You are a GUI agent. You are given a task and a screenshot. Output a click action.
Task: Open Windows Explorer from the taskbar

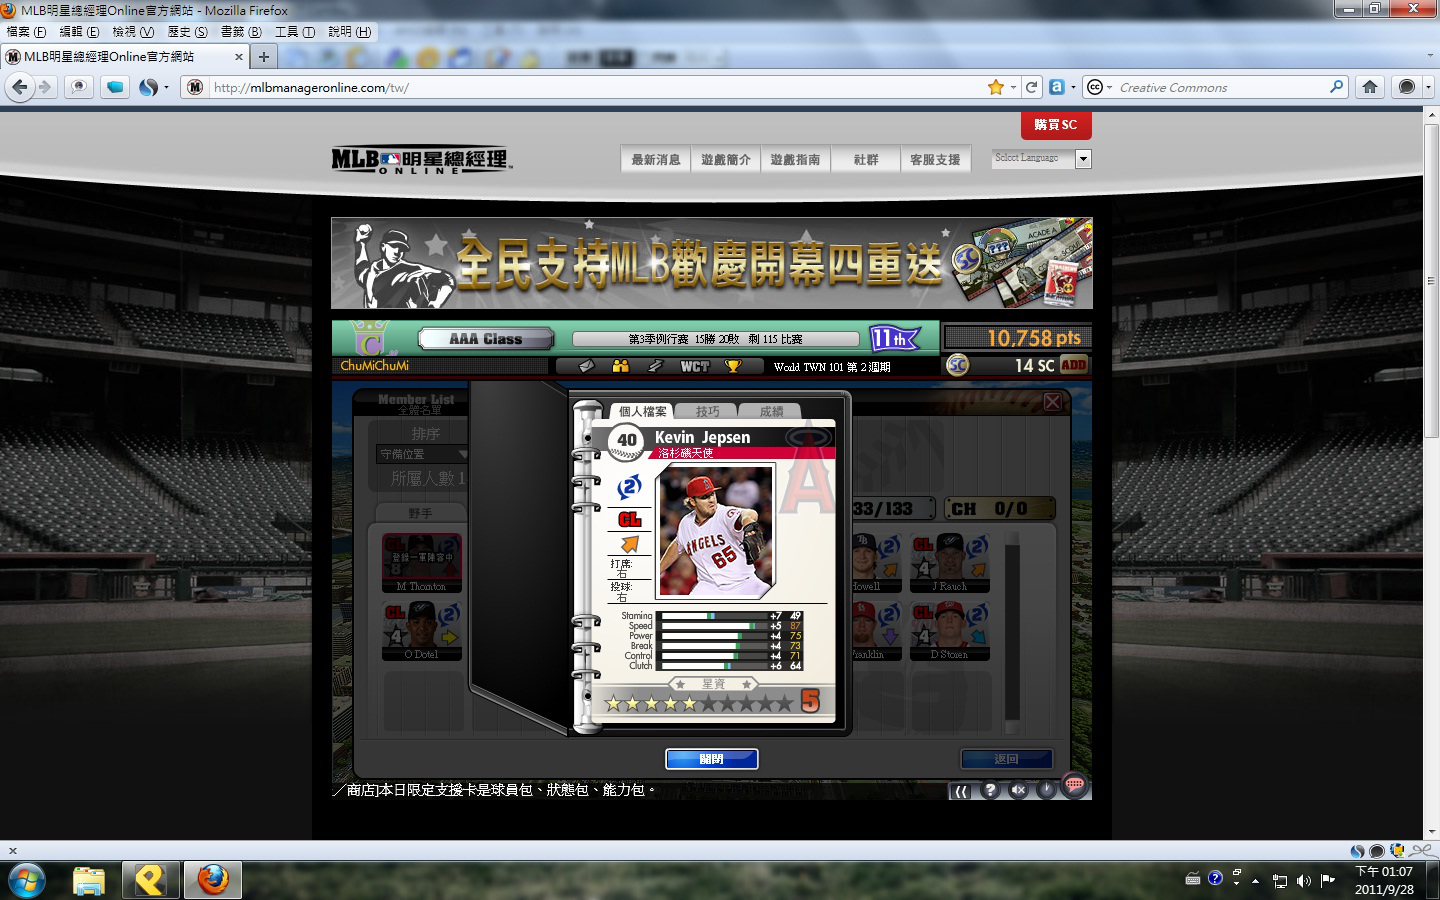click(x=89, y=881)
